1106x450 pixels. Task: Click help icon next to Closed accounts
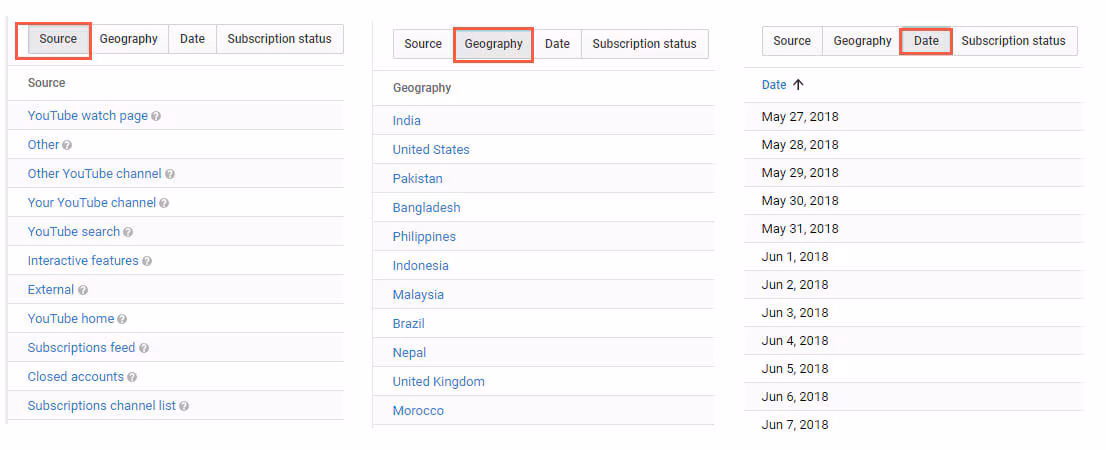coord(133,377)
